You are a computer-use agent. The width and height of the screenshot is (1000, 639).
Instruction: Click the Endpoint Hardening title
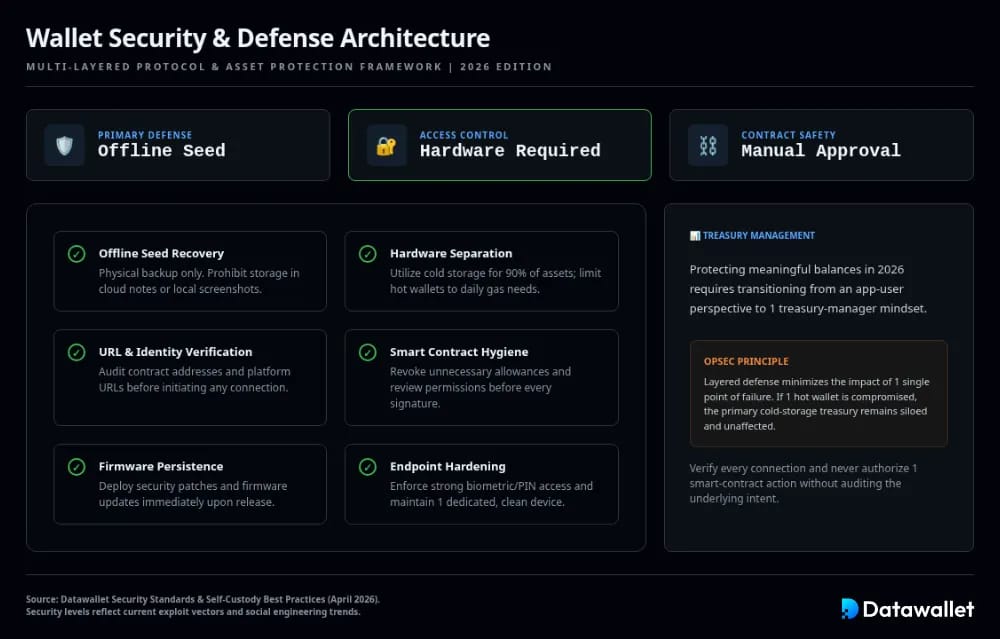(x=448, y=467)
